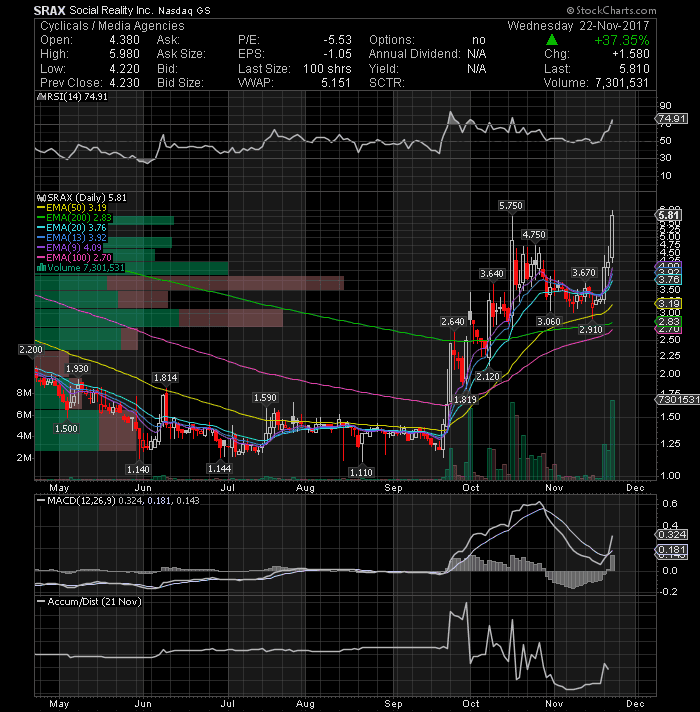
Task: Click the High value 5.980
Action: (x=124, y=54)
